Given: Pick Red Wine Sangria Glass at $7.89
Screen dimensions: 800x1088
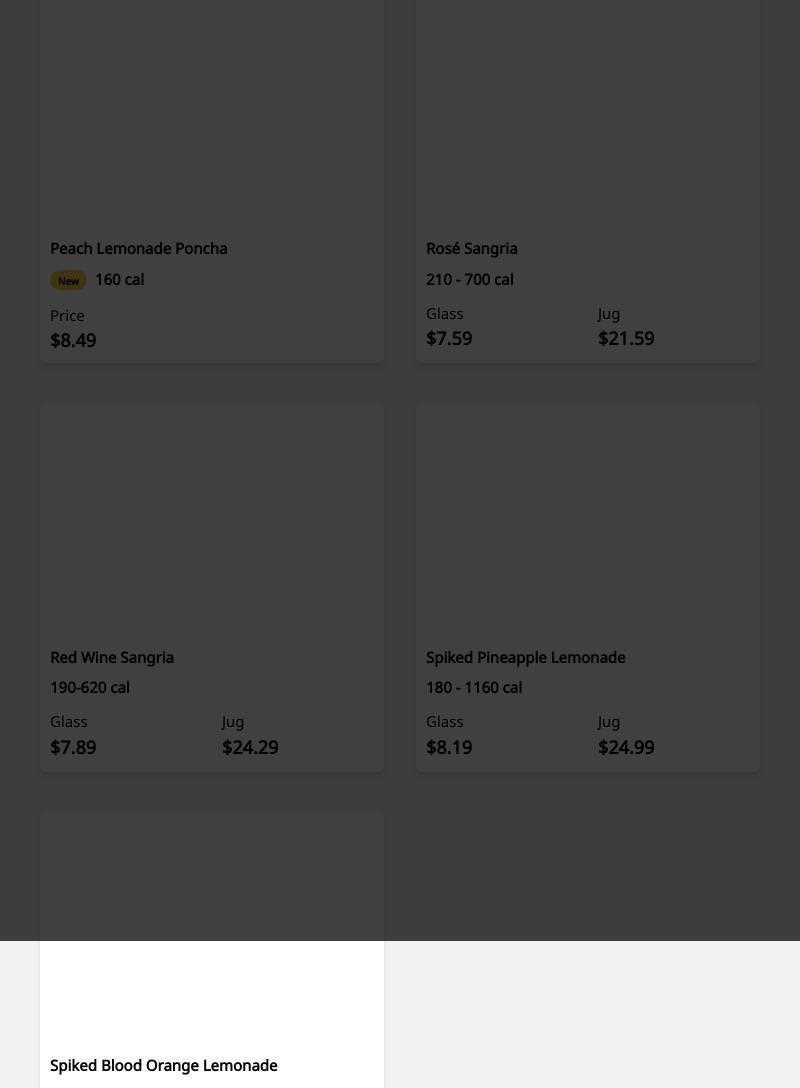Looking at the screenshot, I should click(73, 747).
